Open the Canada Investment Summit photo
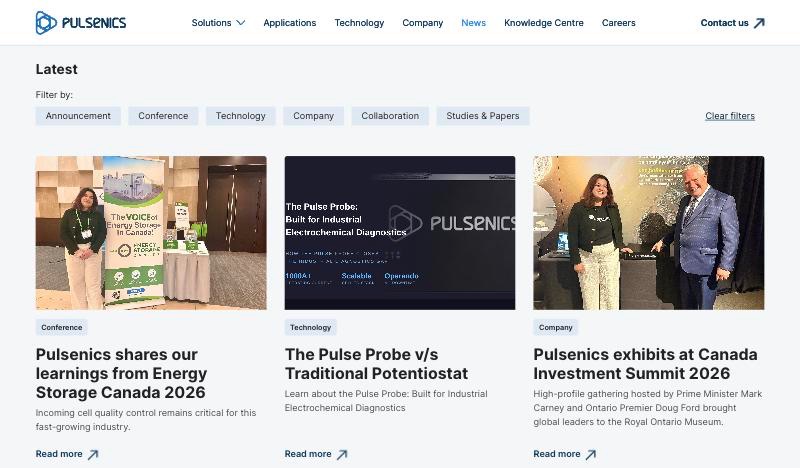This screenshot has height=468, width=800. point(648,233)
